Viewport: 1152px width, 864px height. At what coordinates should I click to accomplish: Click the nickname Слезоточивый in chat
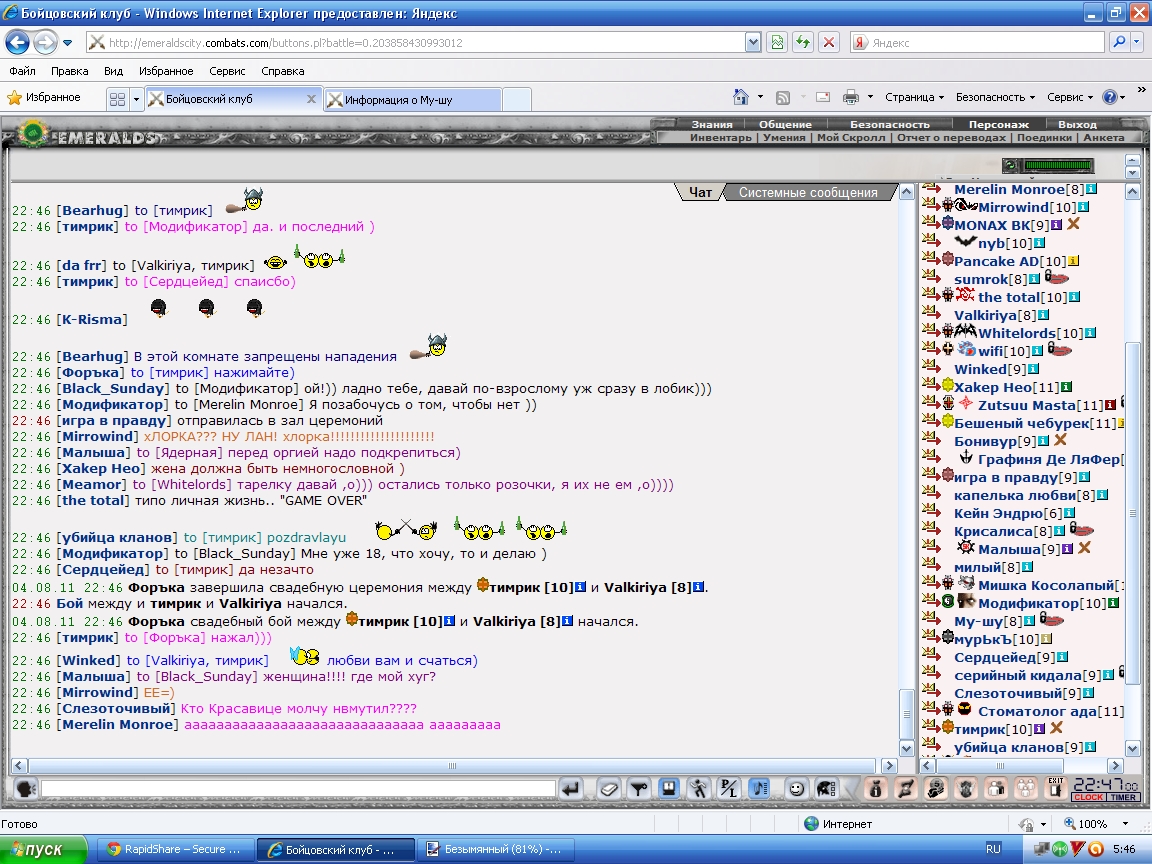[x=116, y=708]
